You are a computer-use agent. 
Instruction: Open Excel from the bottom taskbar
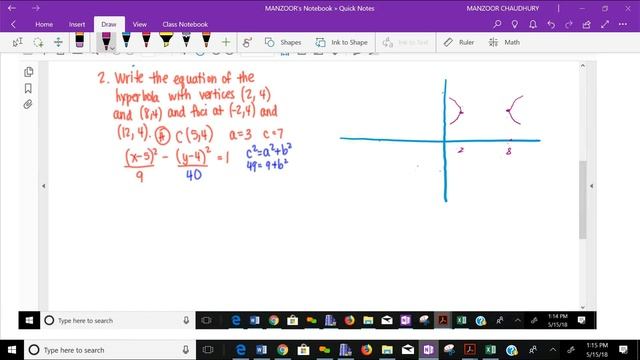click(x=491, y=350)
